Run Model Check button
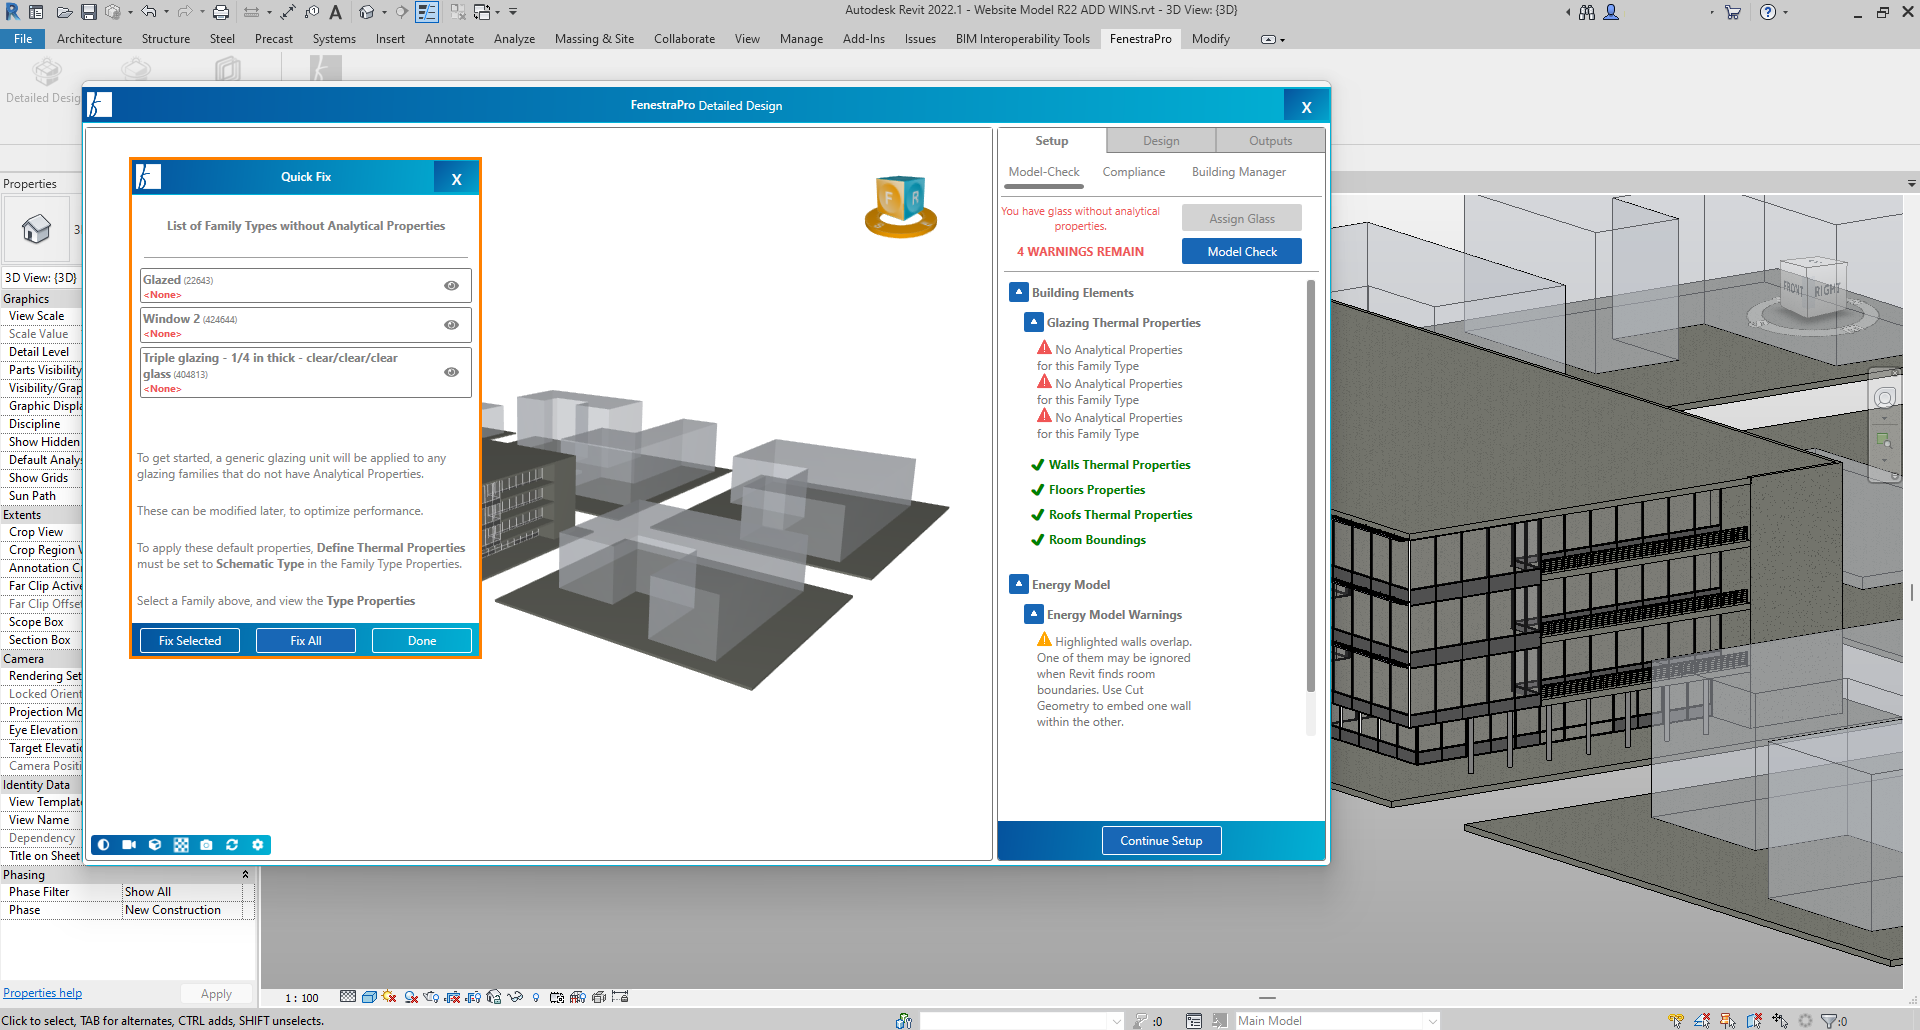The image size is (1920, 1030). coord(1242,251)
